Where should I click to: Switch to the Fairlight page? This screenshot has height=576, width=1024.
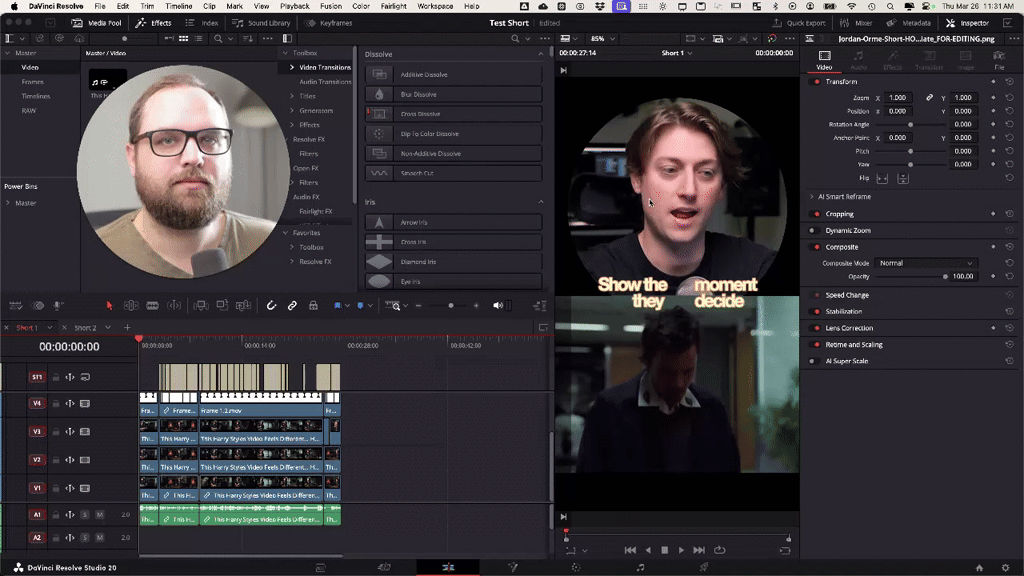(x=640, y=567)
